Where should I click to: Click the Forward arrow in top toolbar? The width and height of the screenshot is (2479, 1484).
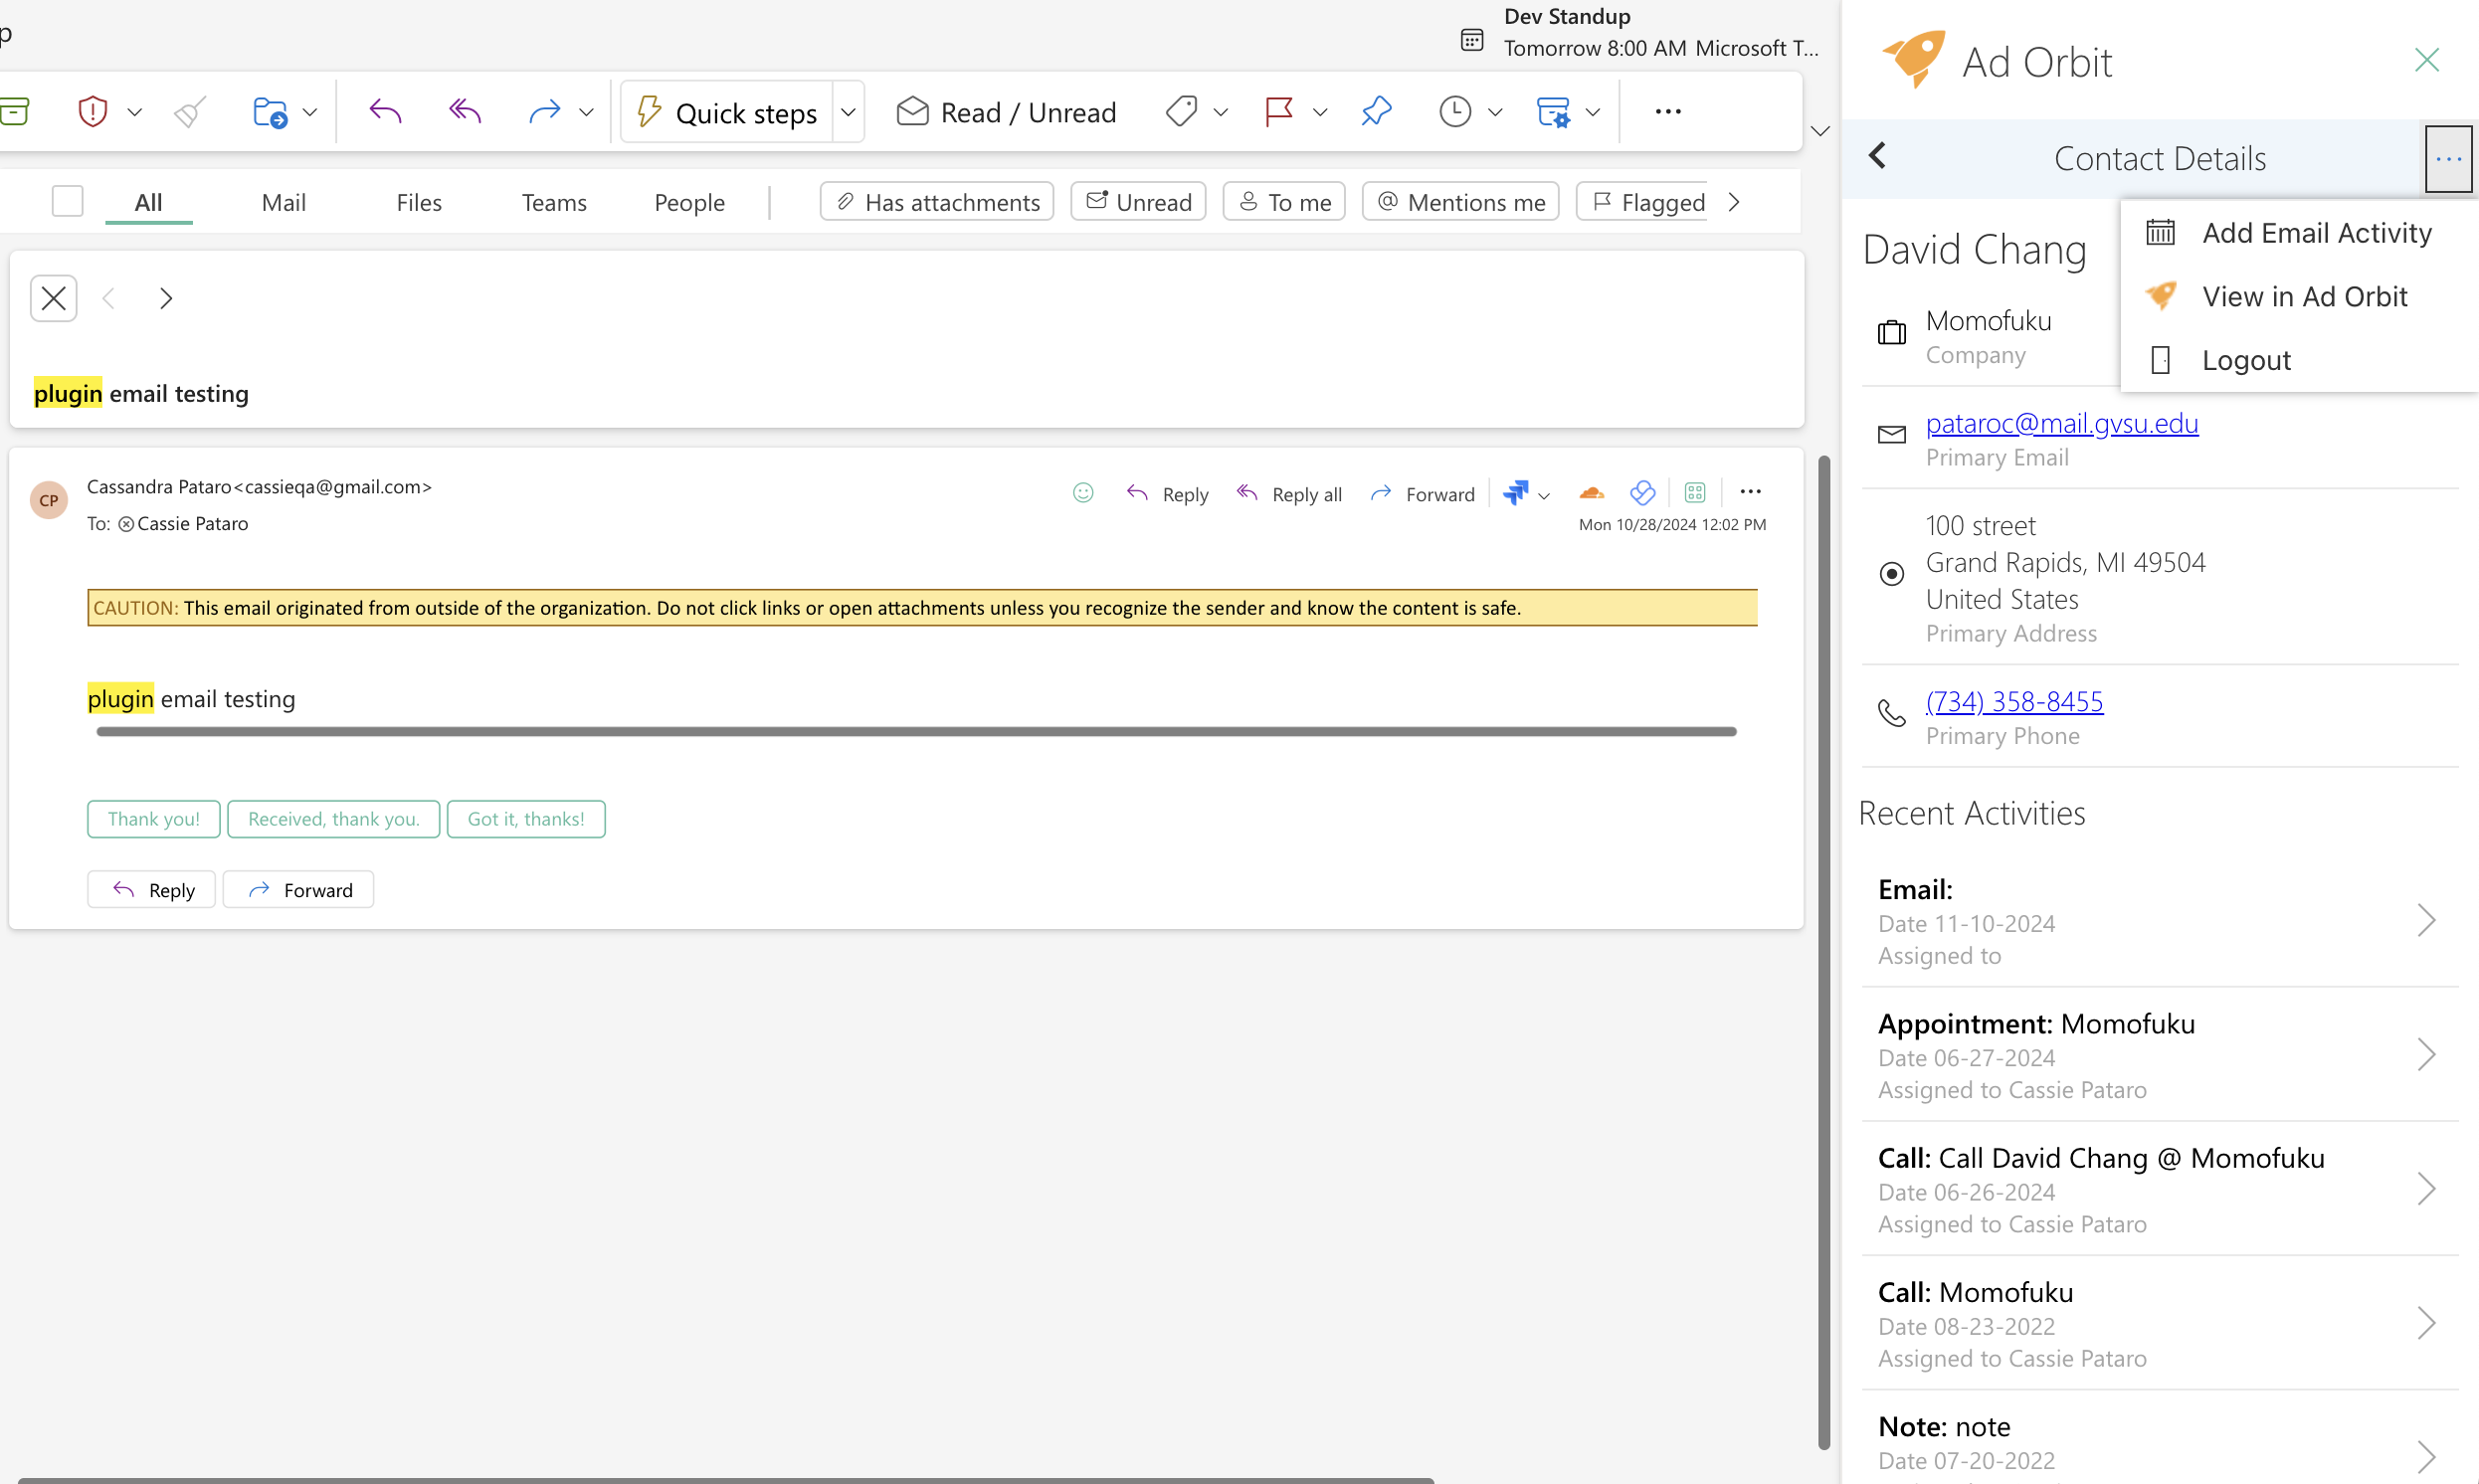544,111
